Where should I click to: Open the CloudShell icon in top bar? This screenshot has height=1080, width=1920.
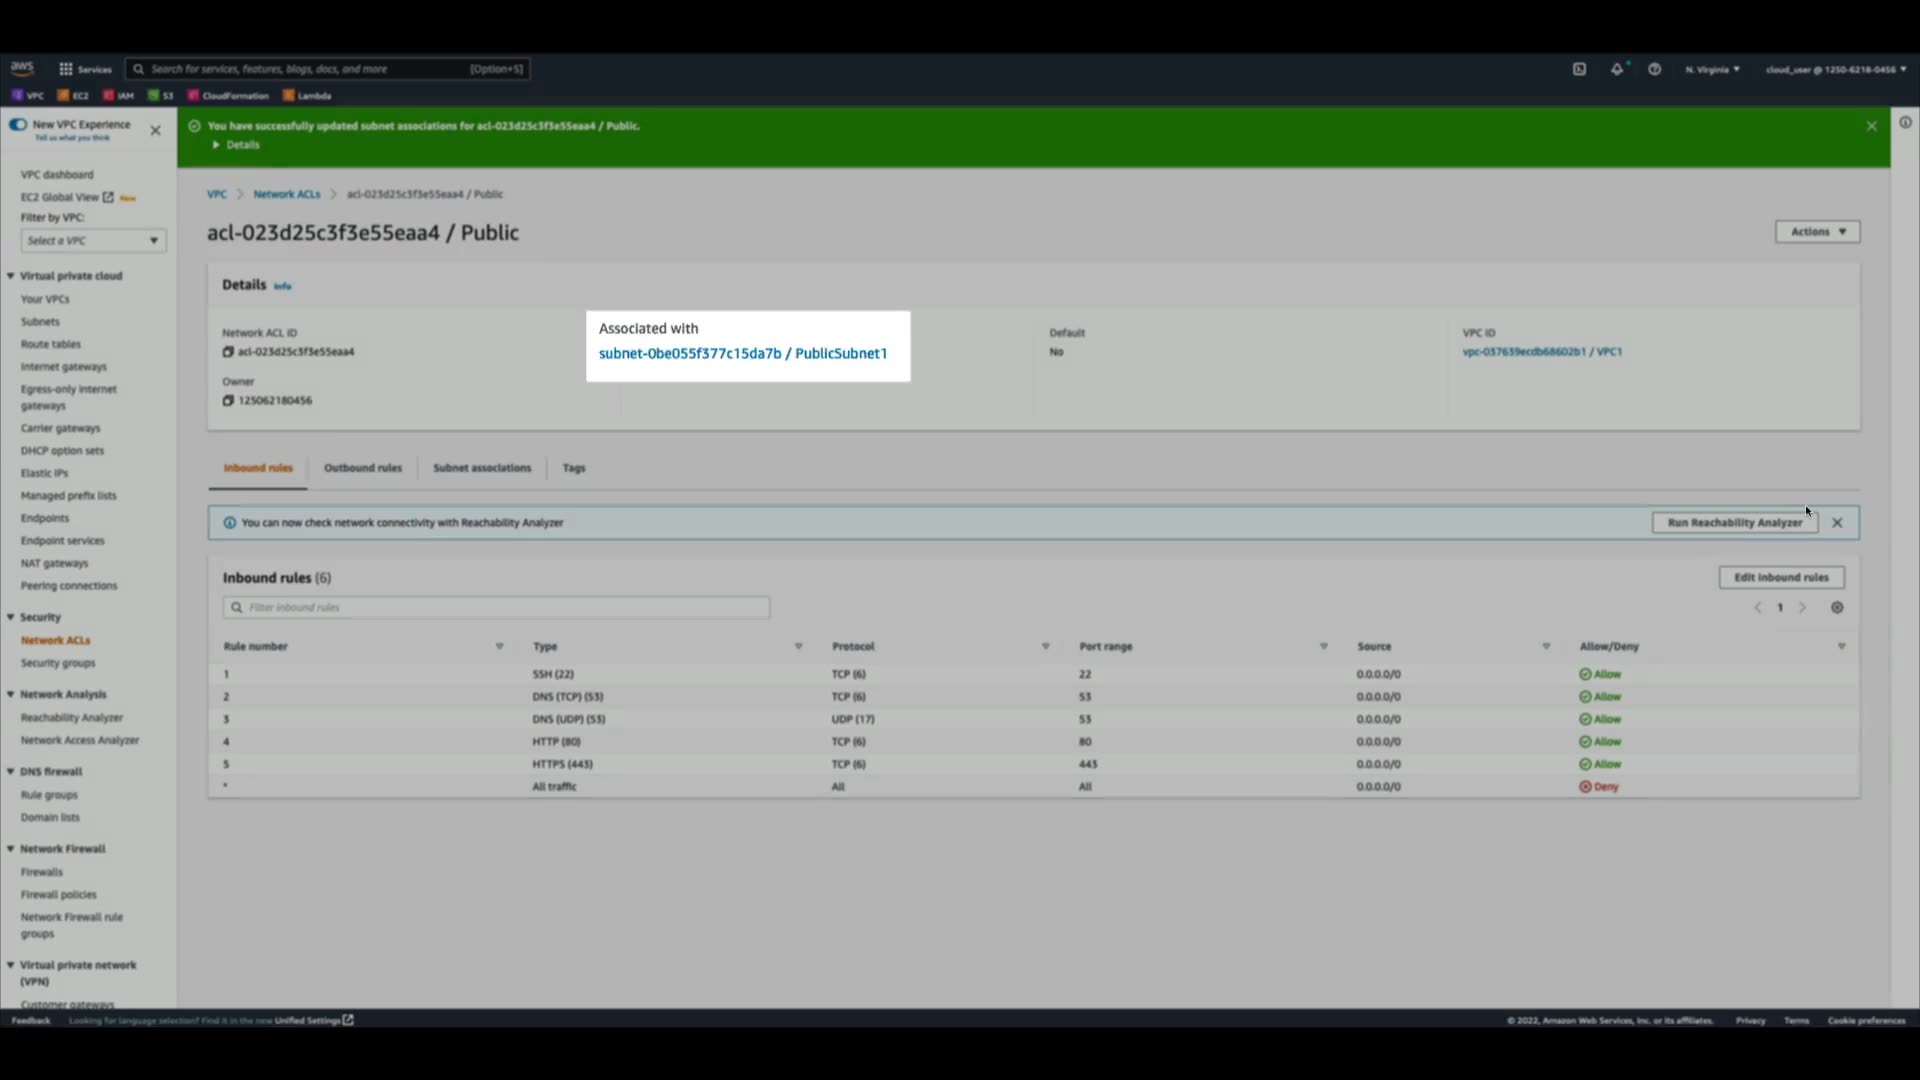[x=1579, y=69]
